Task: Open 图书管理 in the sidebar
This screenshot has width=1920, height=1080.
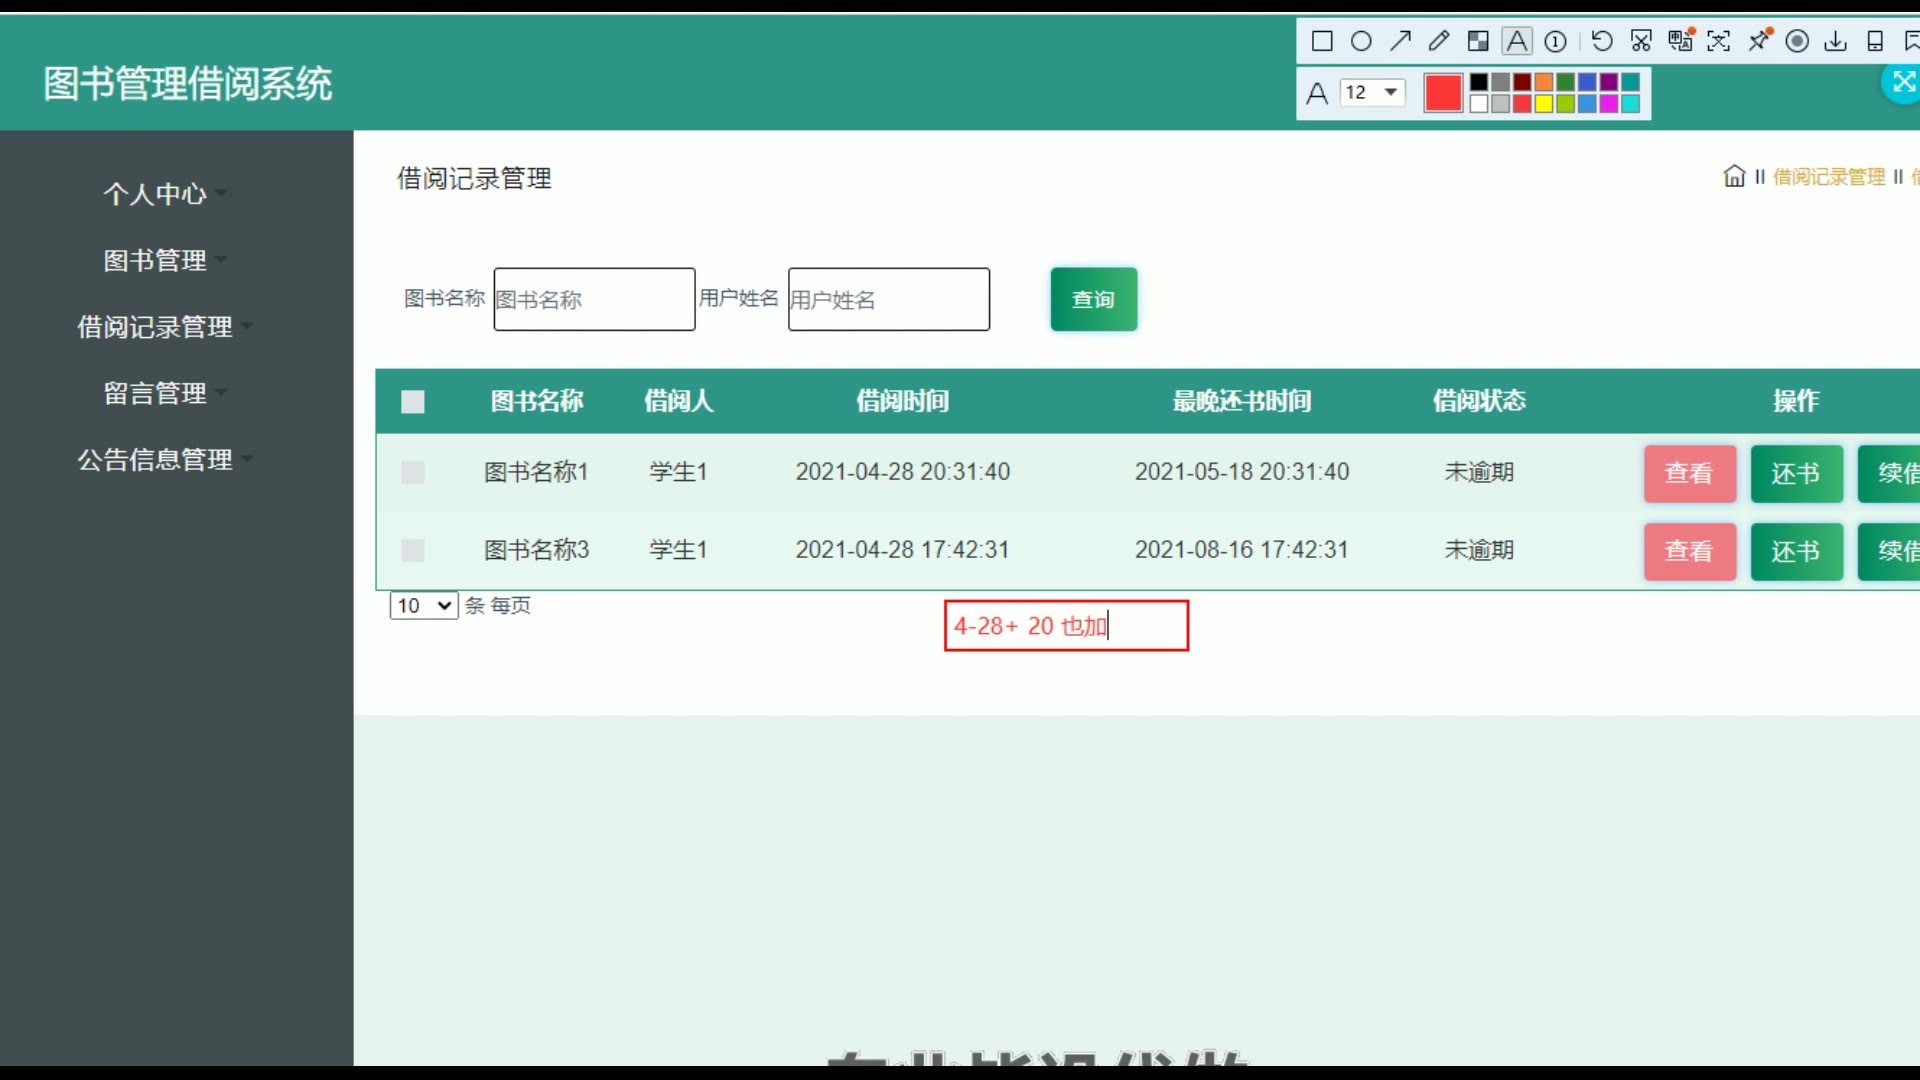Action: coord(155,261)
